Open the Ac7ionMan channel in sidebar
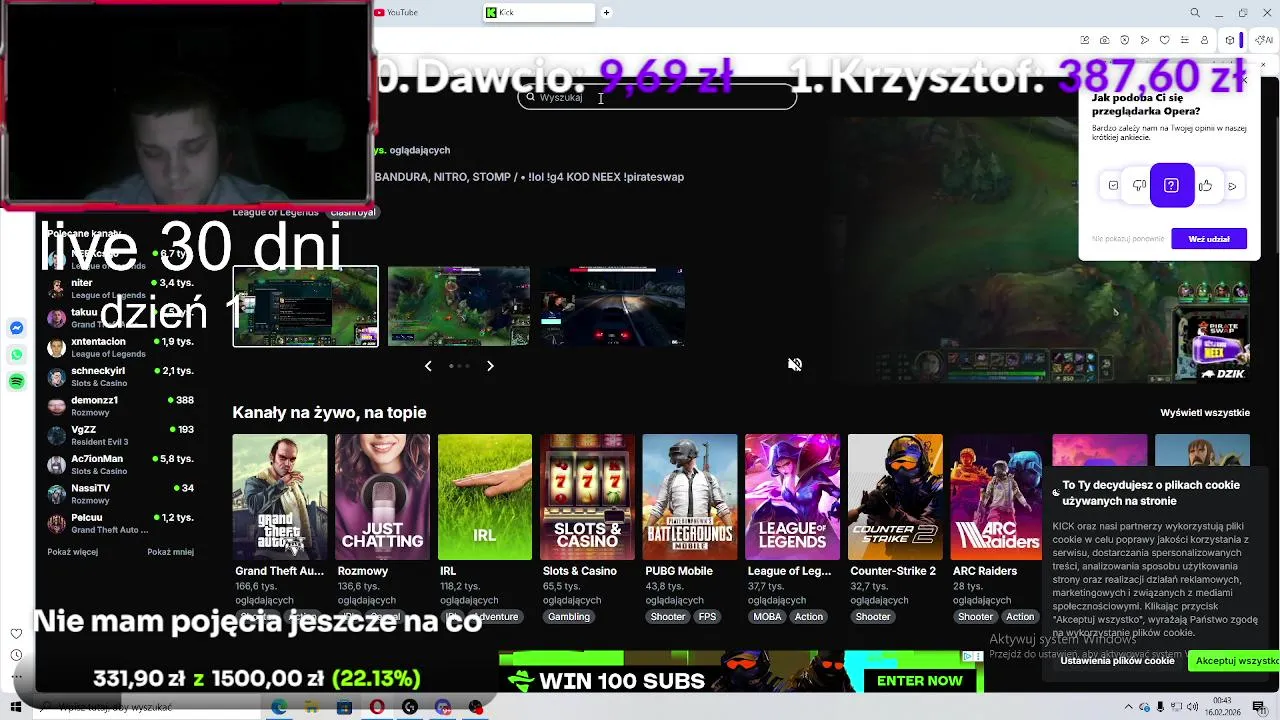The image size is (1280, 720). 120,464
